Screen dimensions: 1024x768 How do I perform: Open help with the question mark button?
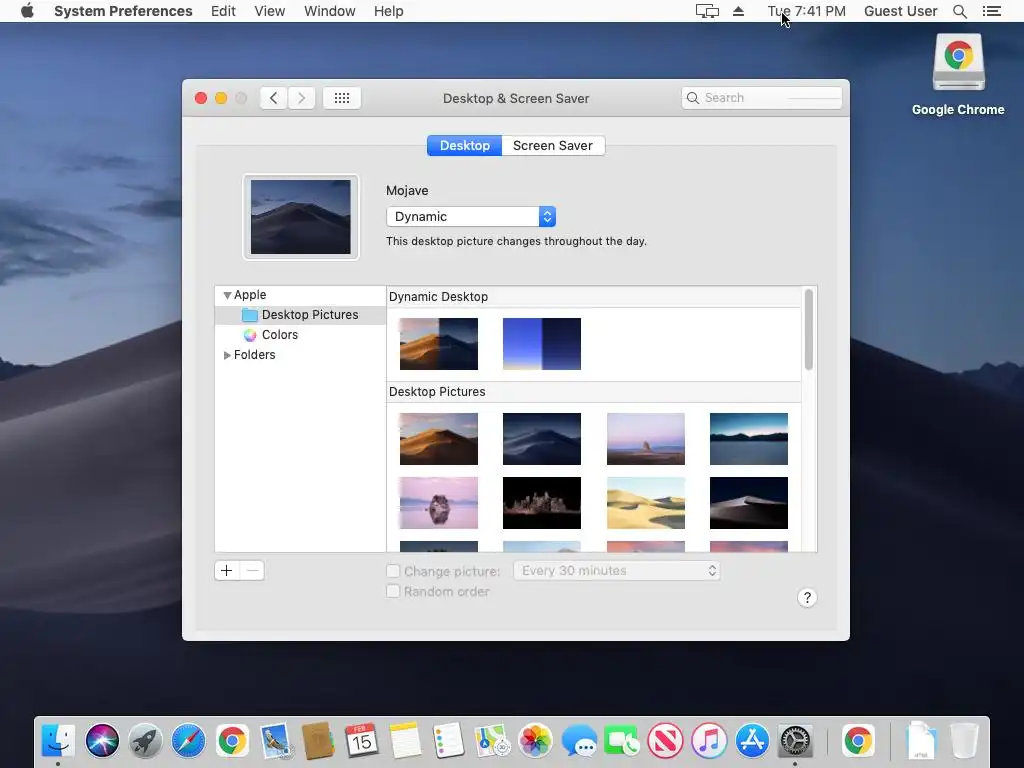pyautogui.click(x=807, y=598)
